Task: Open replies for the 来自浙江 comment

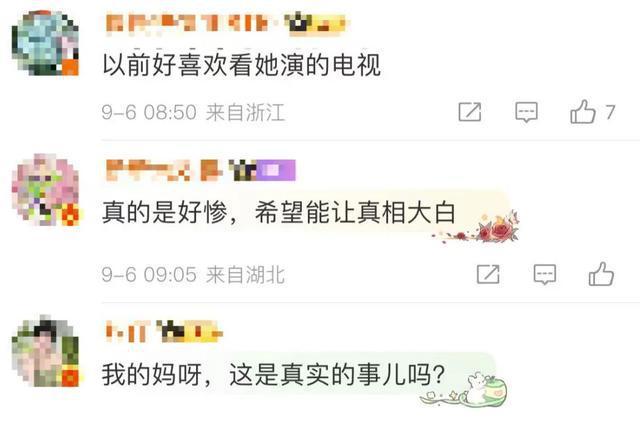Action: 526,112
